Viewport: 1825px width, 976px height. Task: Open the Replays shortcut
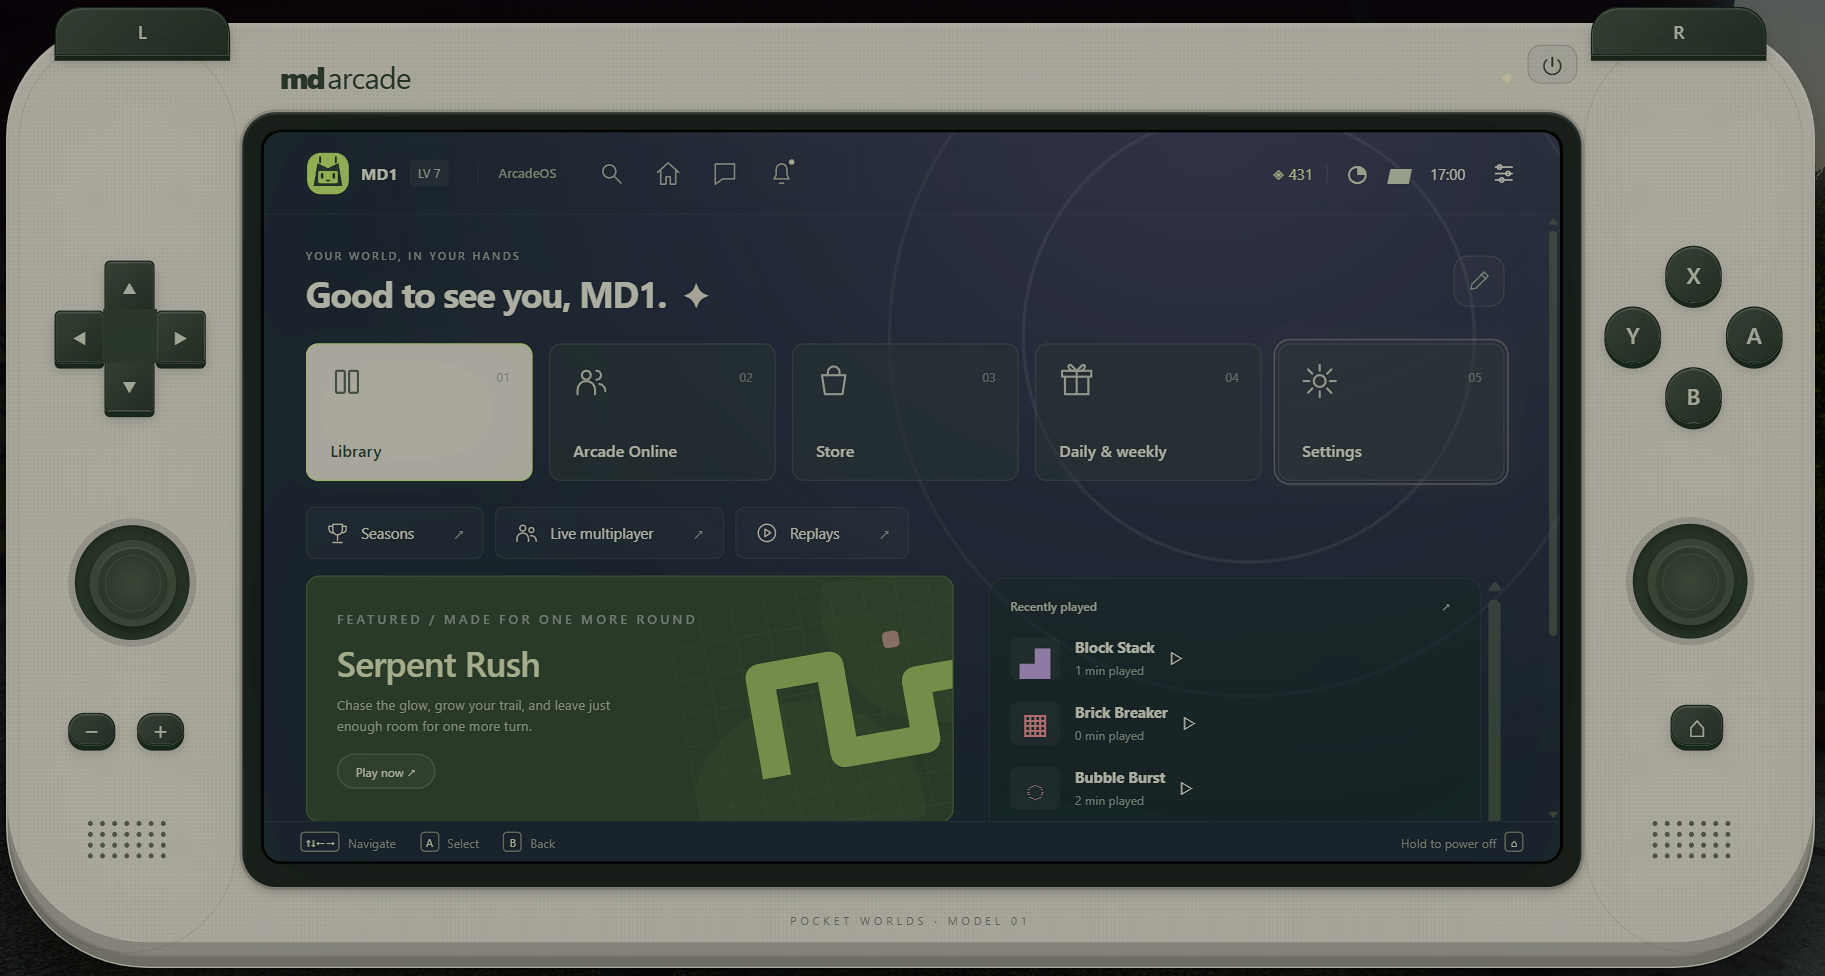click(x=822, y=533)
